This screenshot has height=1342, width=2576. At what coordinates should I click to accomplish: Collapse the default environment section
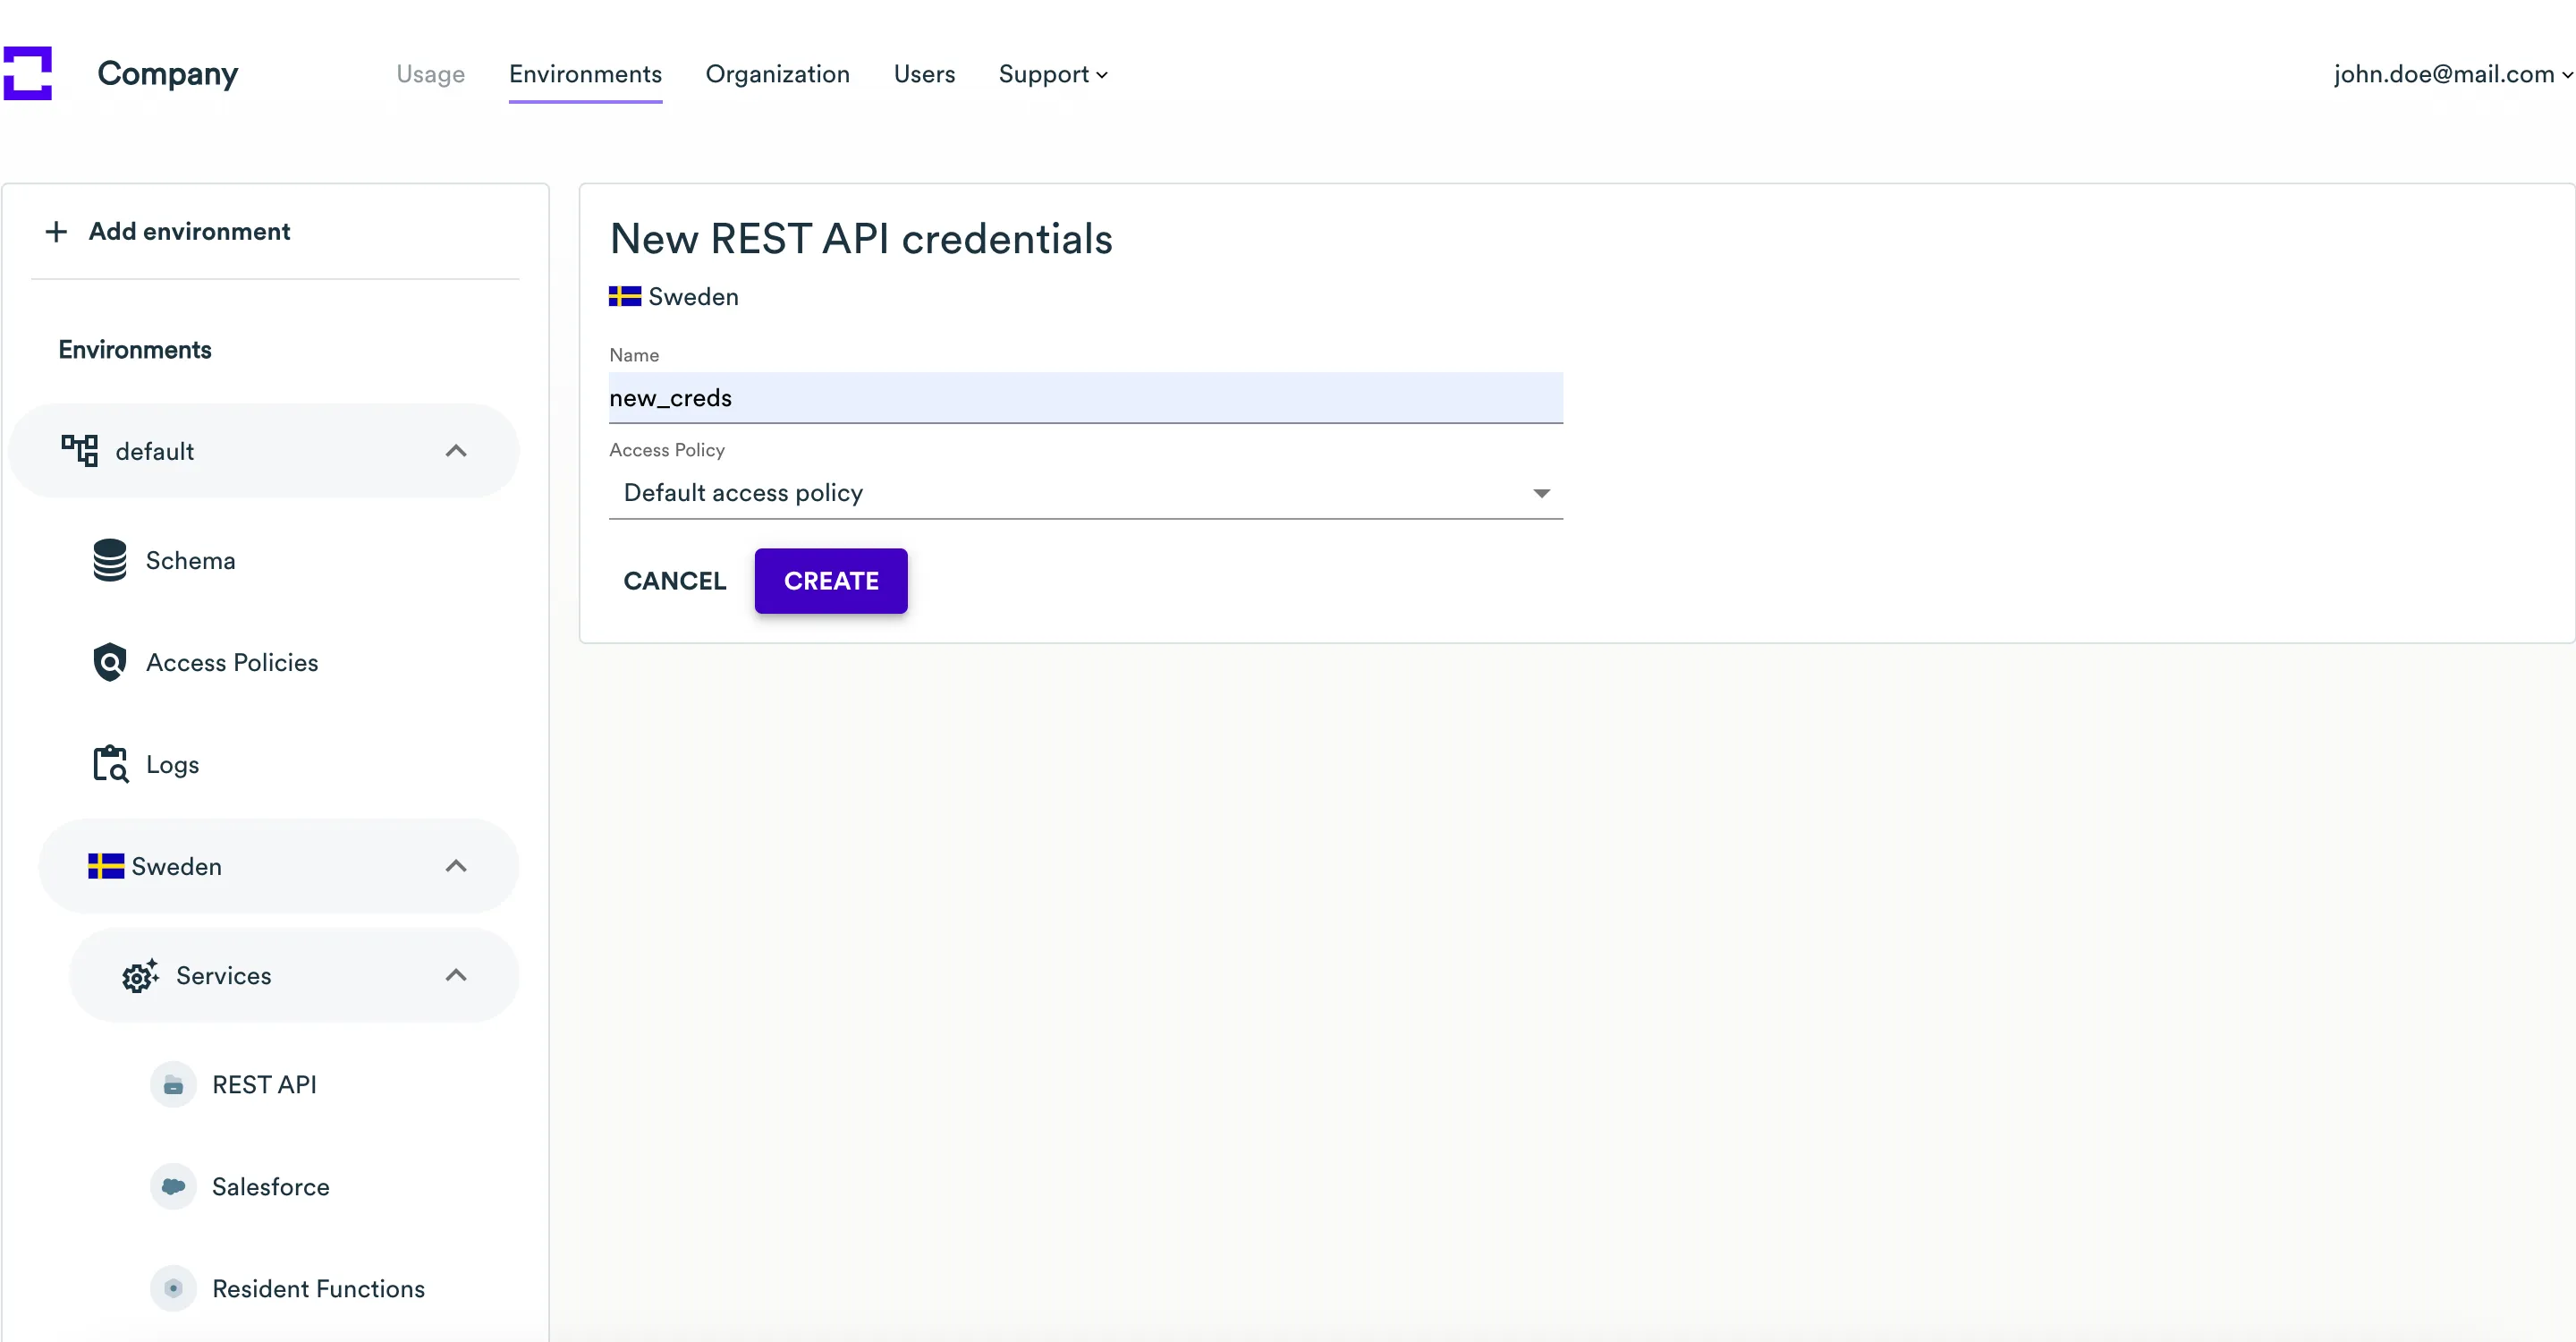(456, 451)
